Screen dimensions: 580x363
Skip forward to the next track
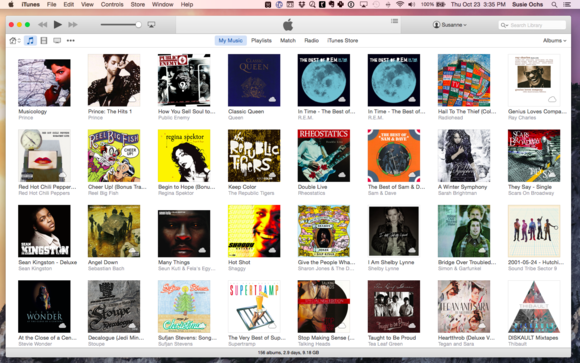click(72, 25)
